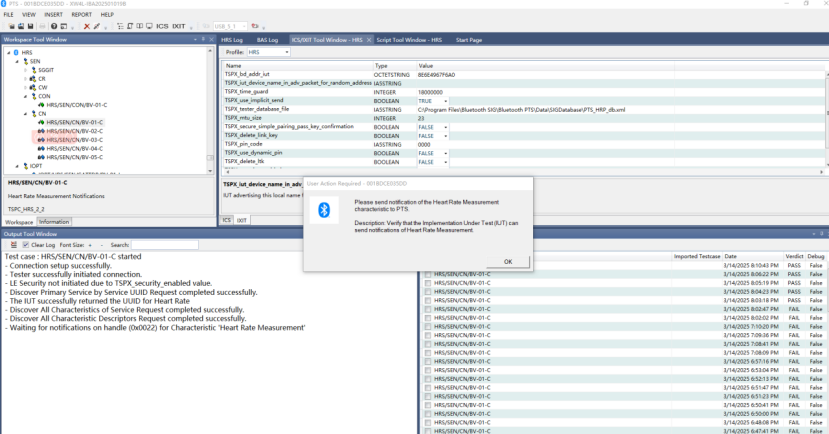Click the monitor screen toolbar icon

(149, 26)
